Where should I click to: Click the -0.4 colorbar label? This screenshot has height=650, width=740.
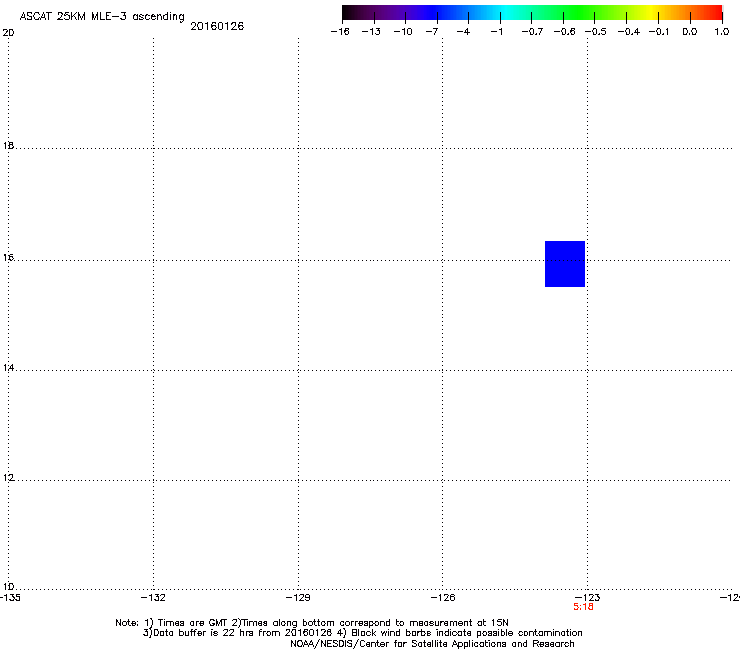tap(629, 32)
